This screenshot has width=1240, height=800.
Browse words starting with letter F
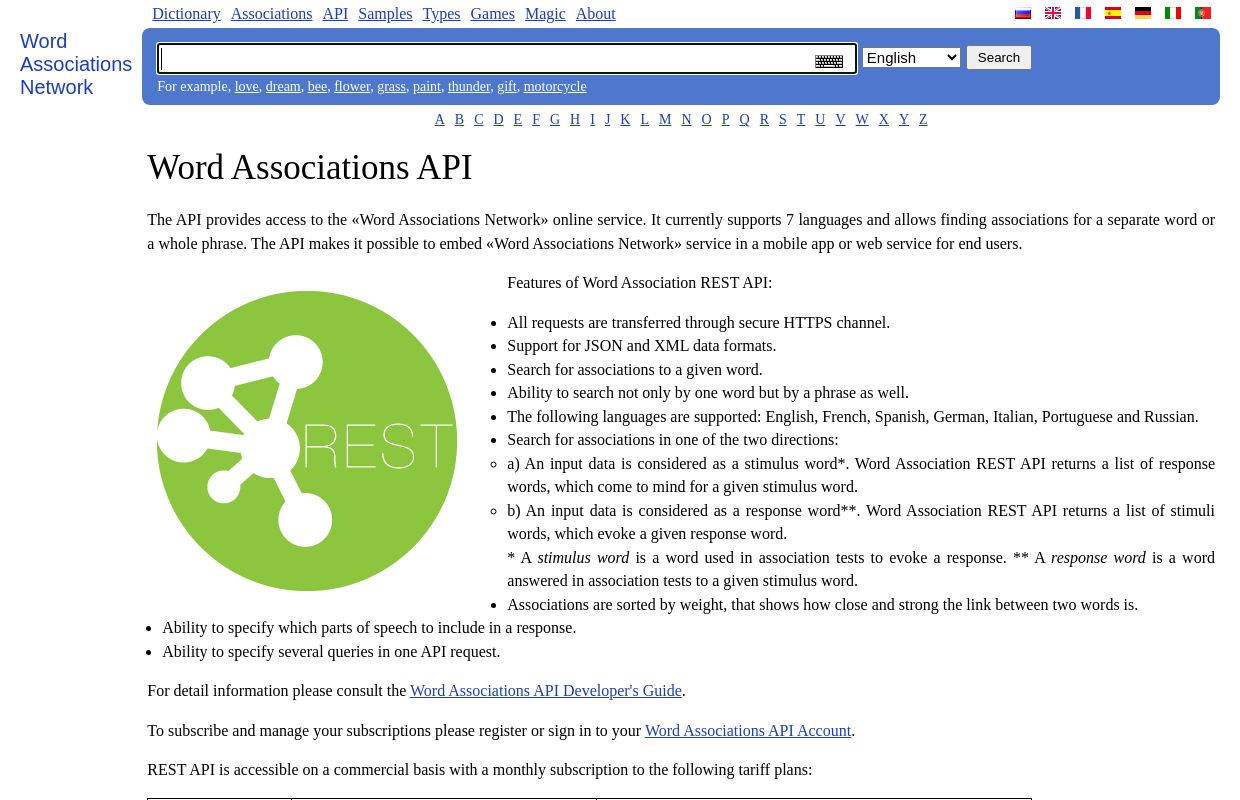pyautogui.click(x=536, y=120)
